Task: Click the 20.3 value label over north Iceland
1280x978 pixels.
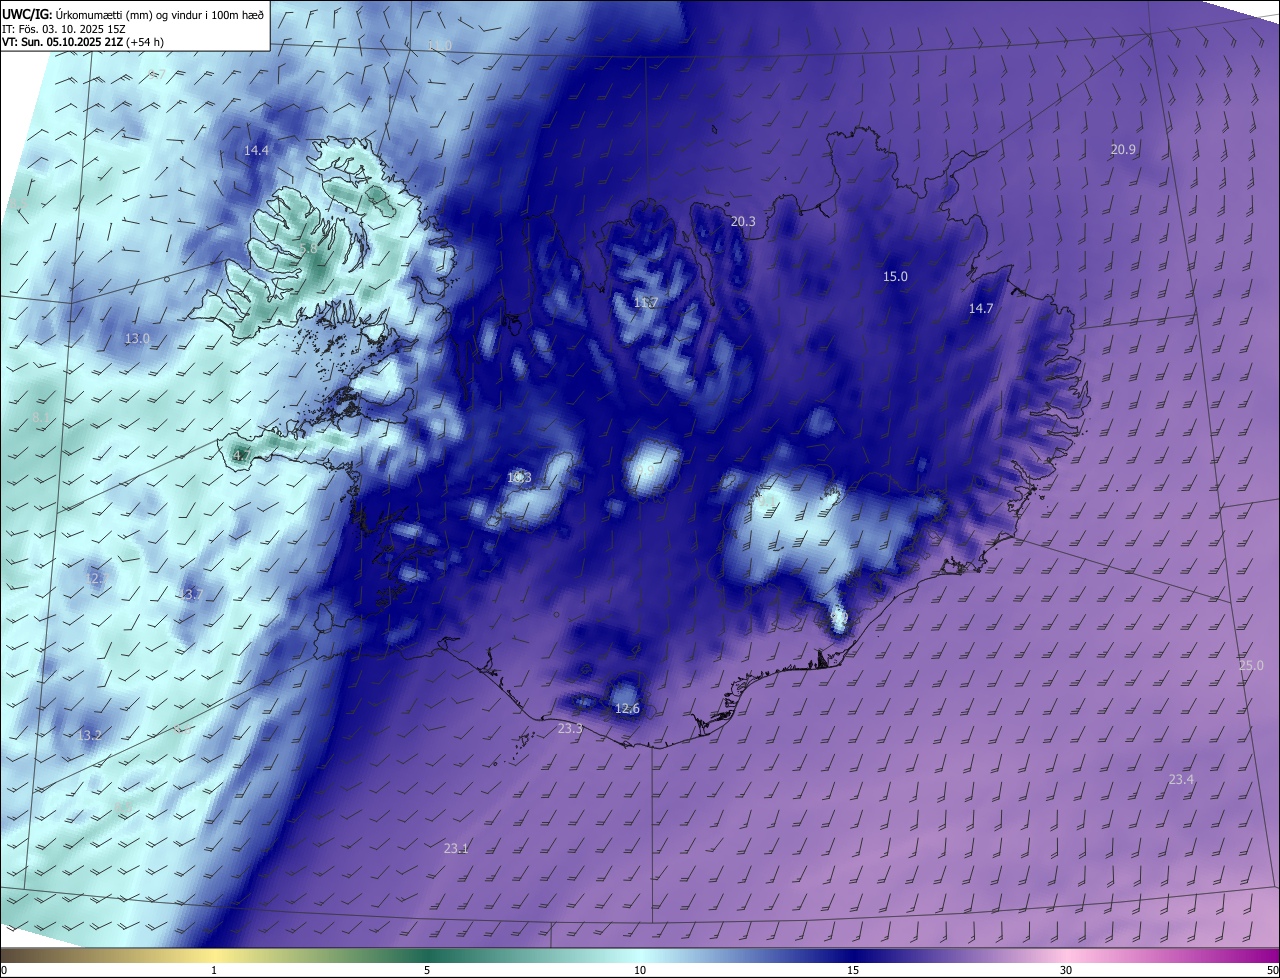Action: tap(743, 222)
